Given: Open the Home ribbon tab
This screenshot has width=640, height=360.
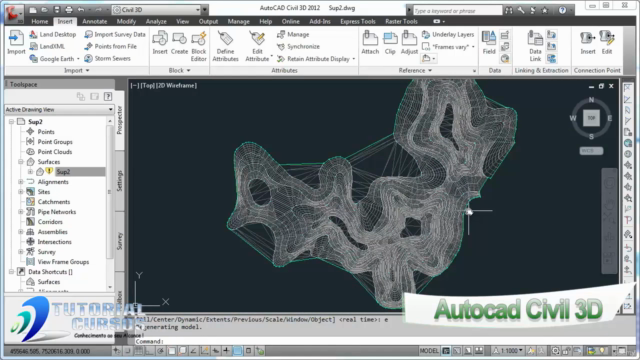Looking at the screenshot, I should click(x=40, y=21).
